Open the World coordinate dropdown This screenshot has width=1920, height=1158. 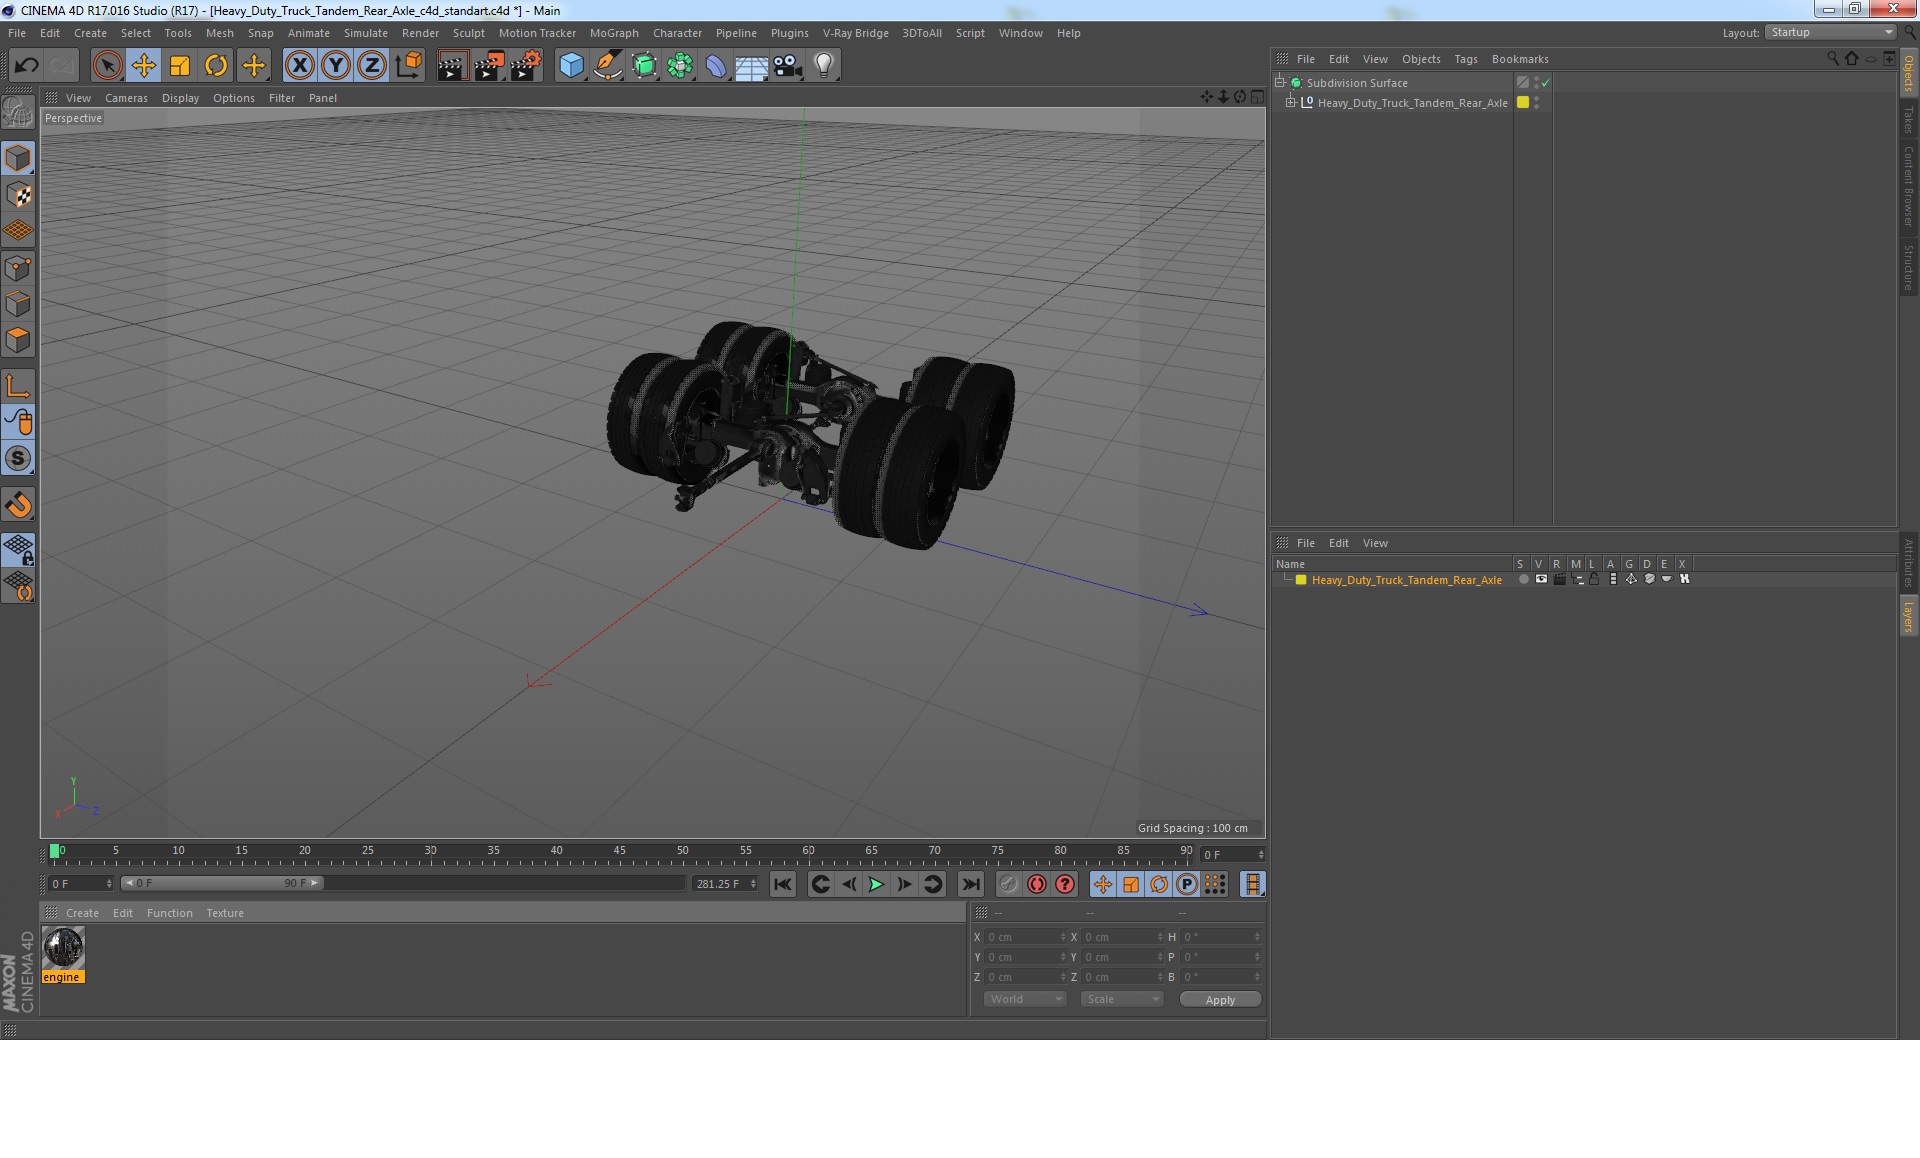[1025, 999]
